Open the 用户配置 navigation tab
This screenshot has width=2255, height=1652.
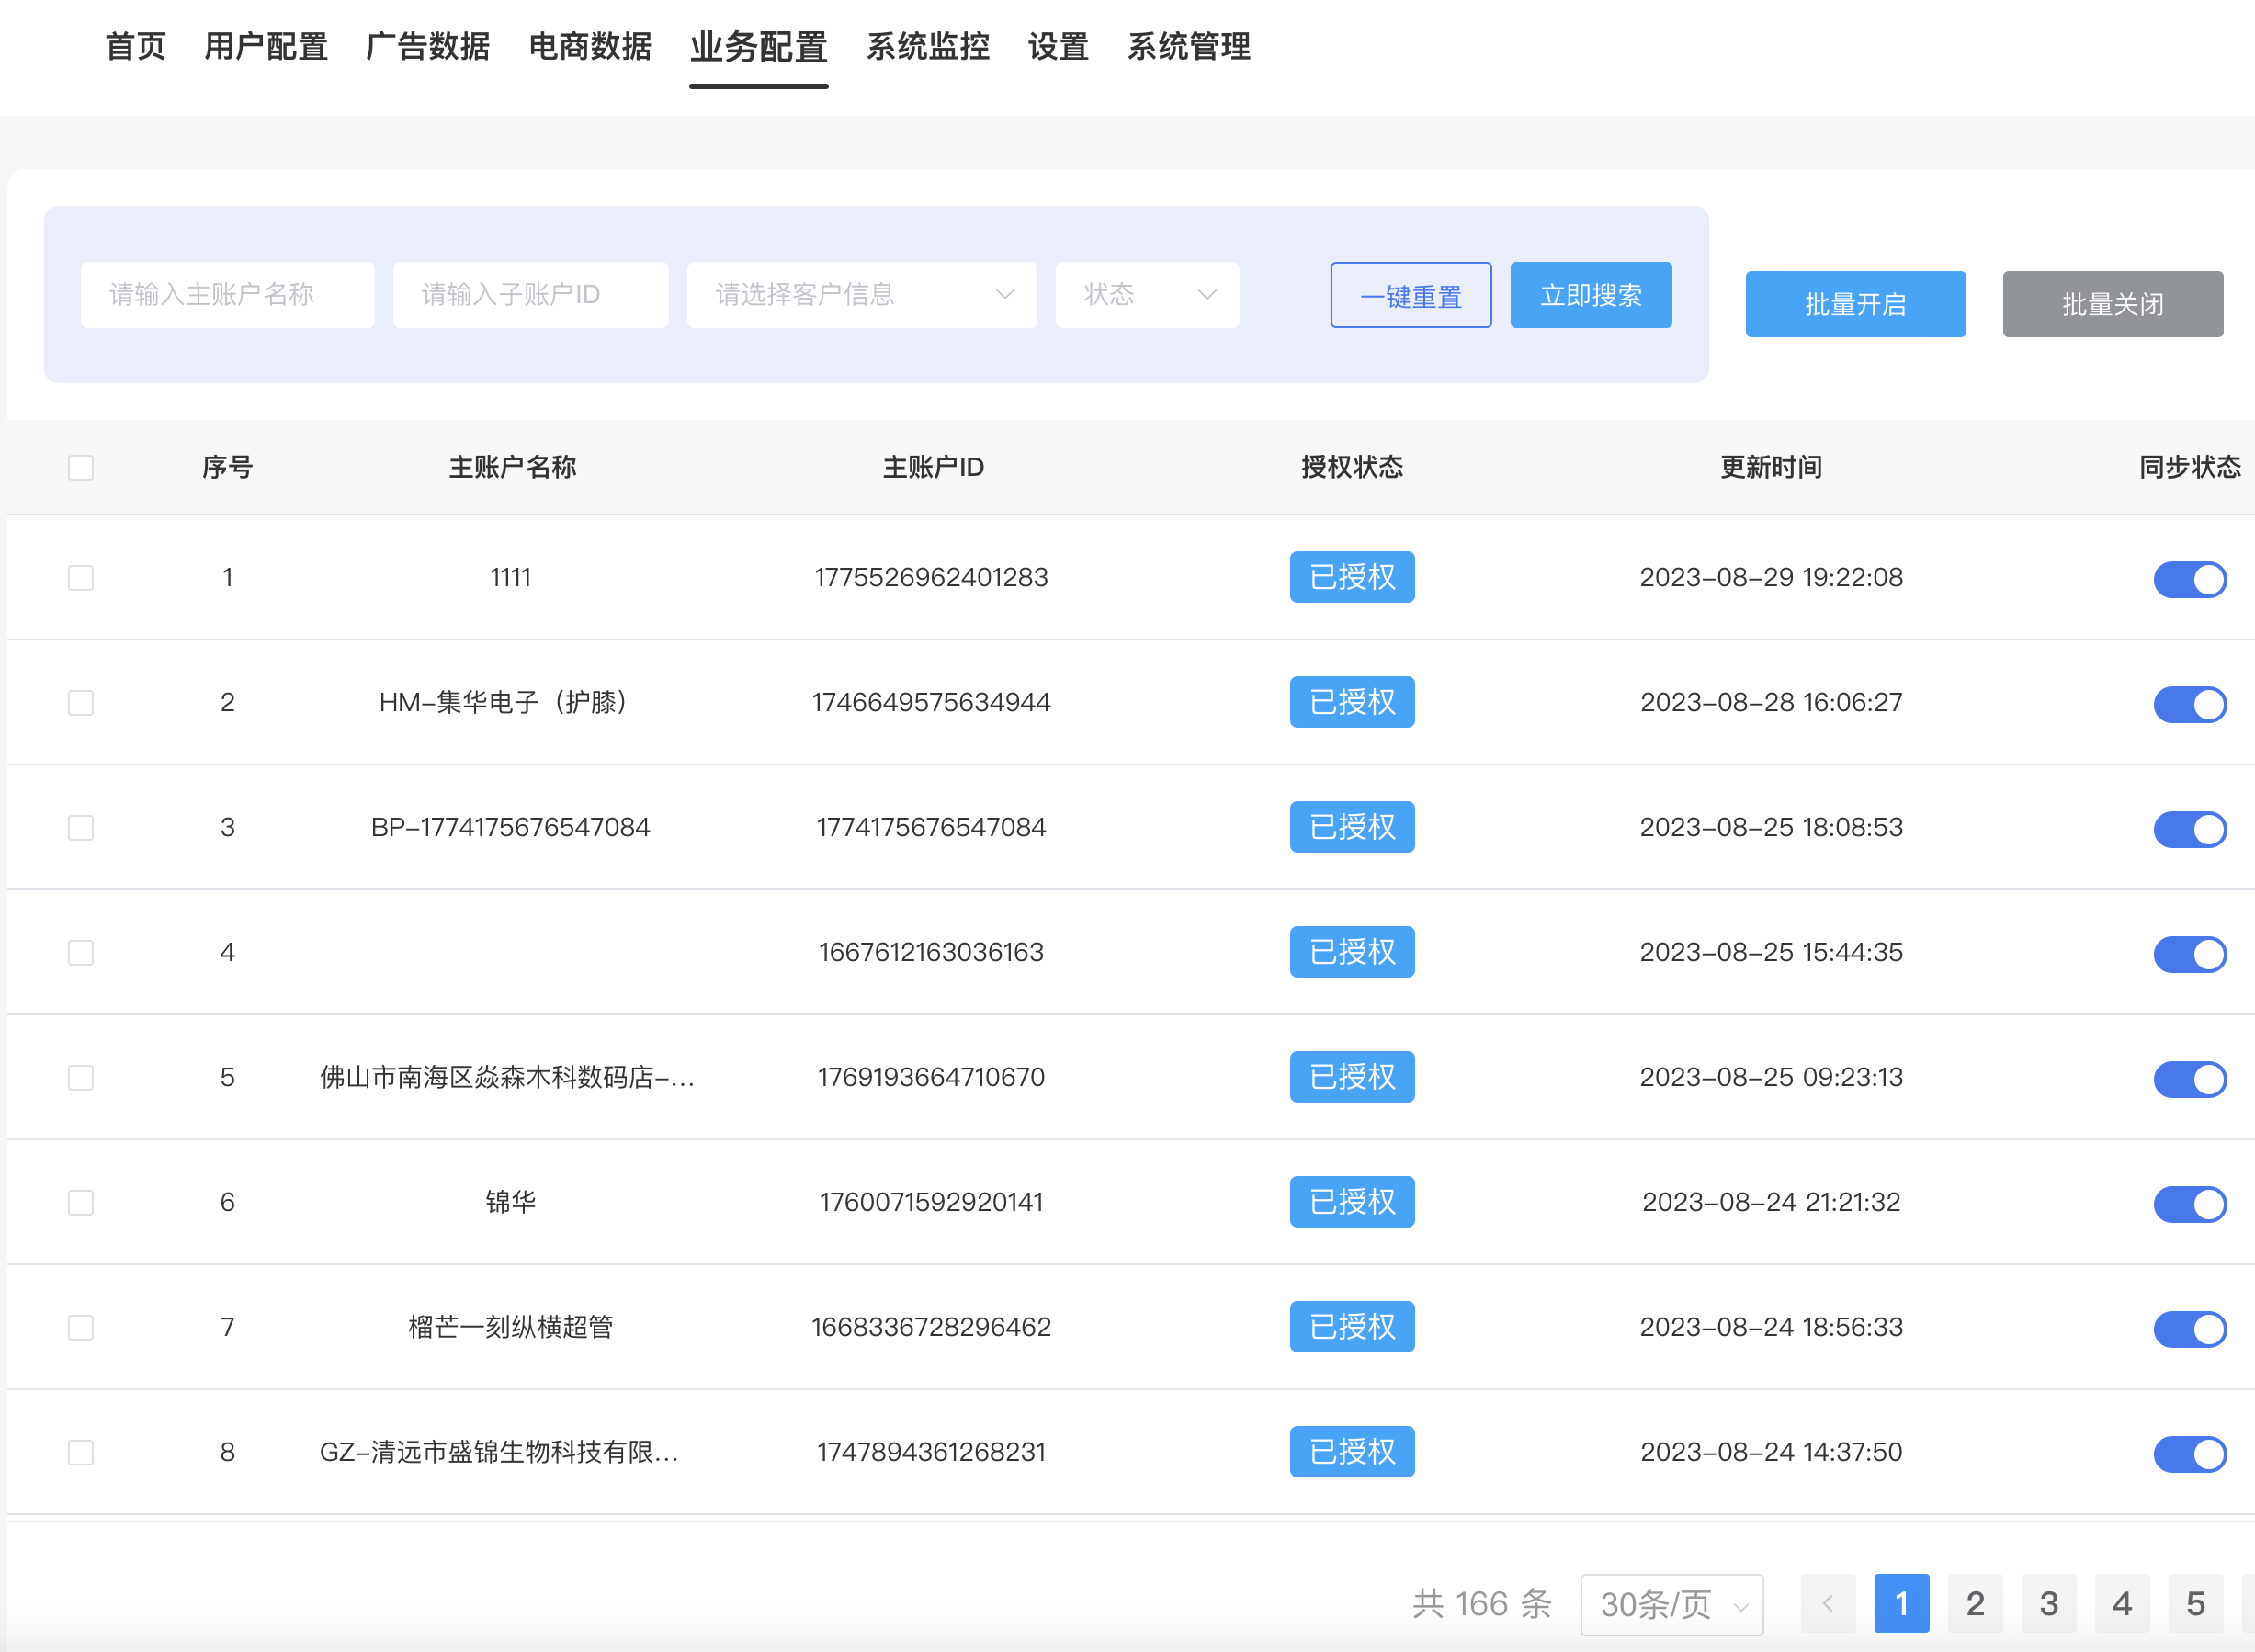266,46
